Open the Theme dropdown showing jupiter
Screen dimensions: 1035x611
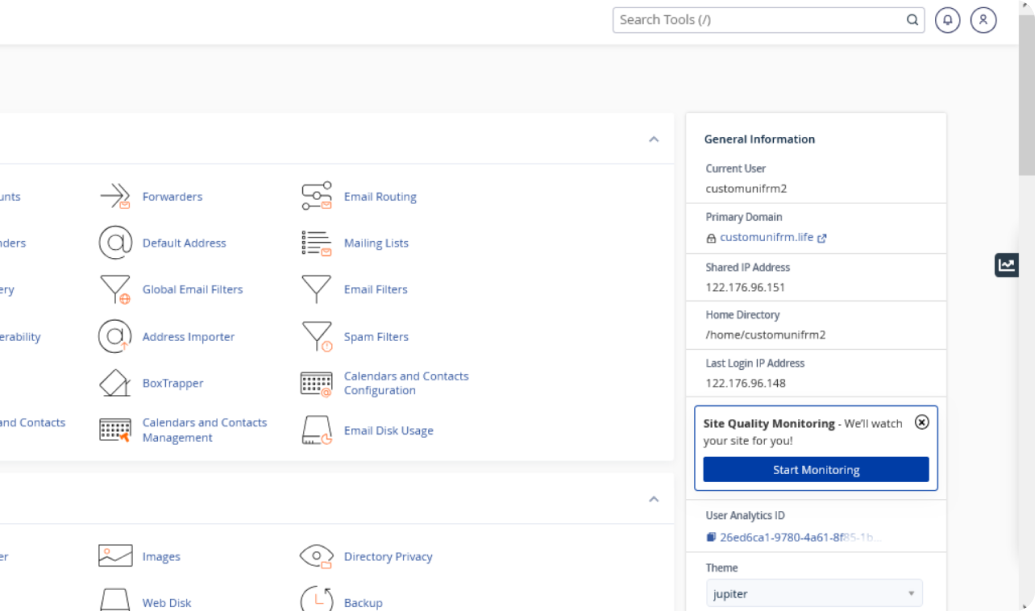(x=814, y=594)
